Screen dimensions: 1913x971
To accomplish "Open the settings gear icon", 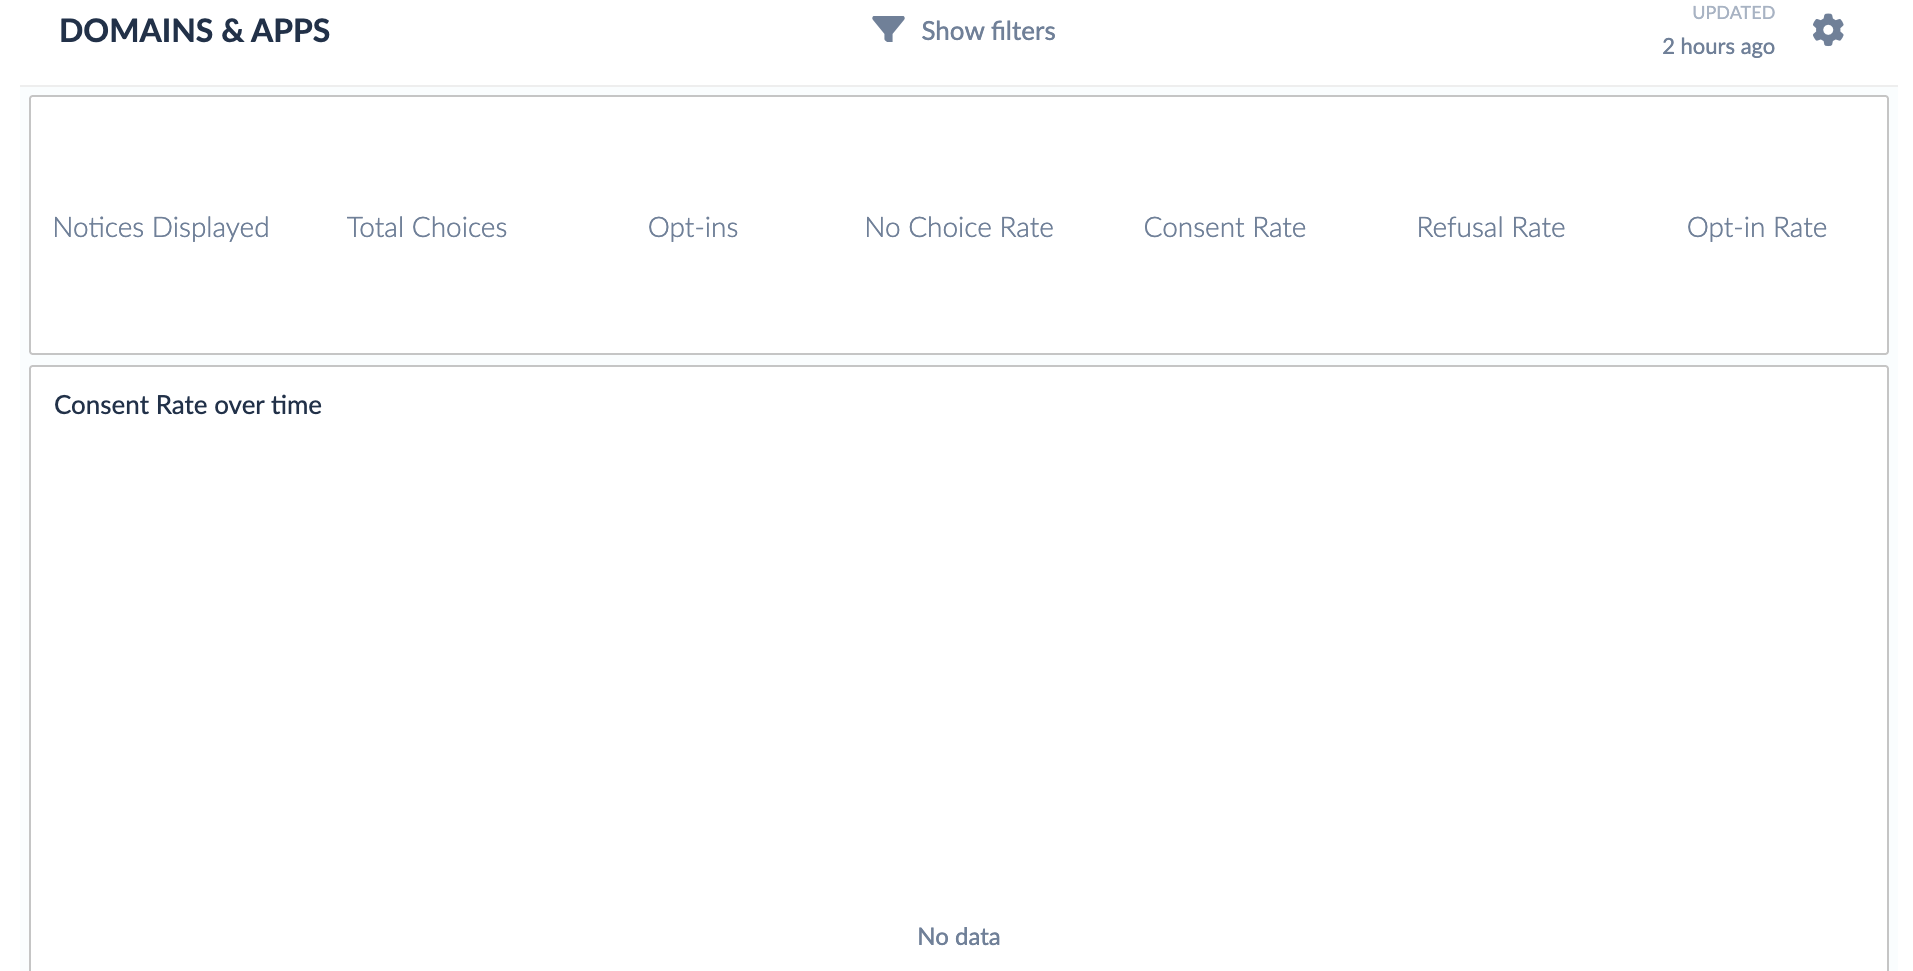I will pyautogui.click(x=1827, y=30).
